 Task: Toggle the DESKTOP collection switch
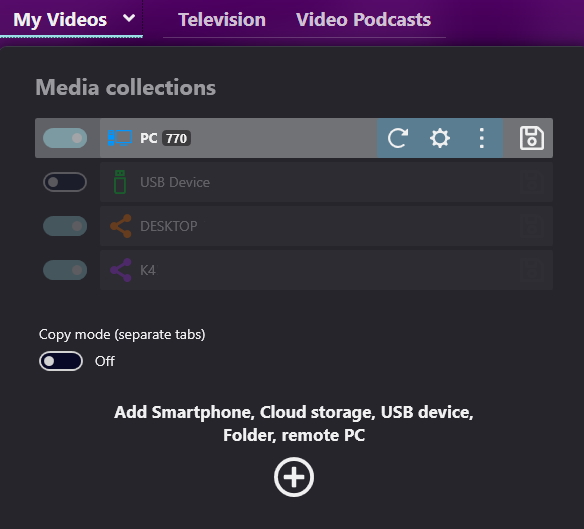click(x=65, y=226)
